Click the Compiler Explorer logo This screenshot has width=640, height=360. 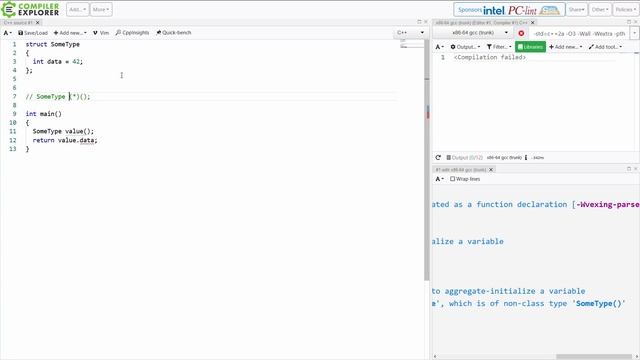point(31,9)
